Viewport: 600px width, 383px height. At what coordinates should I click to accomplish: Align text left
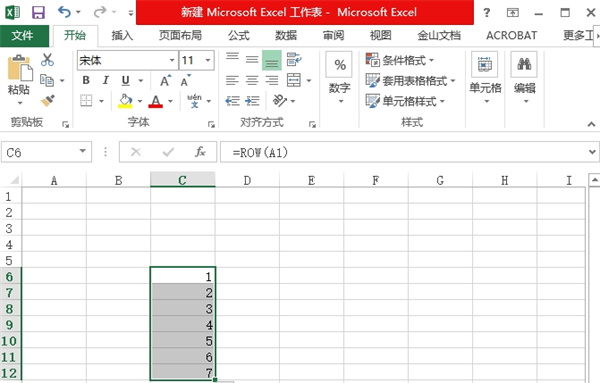[232, 80]
